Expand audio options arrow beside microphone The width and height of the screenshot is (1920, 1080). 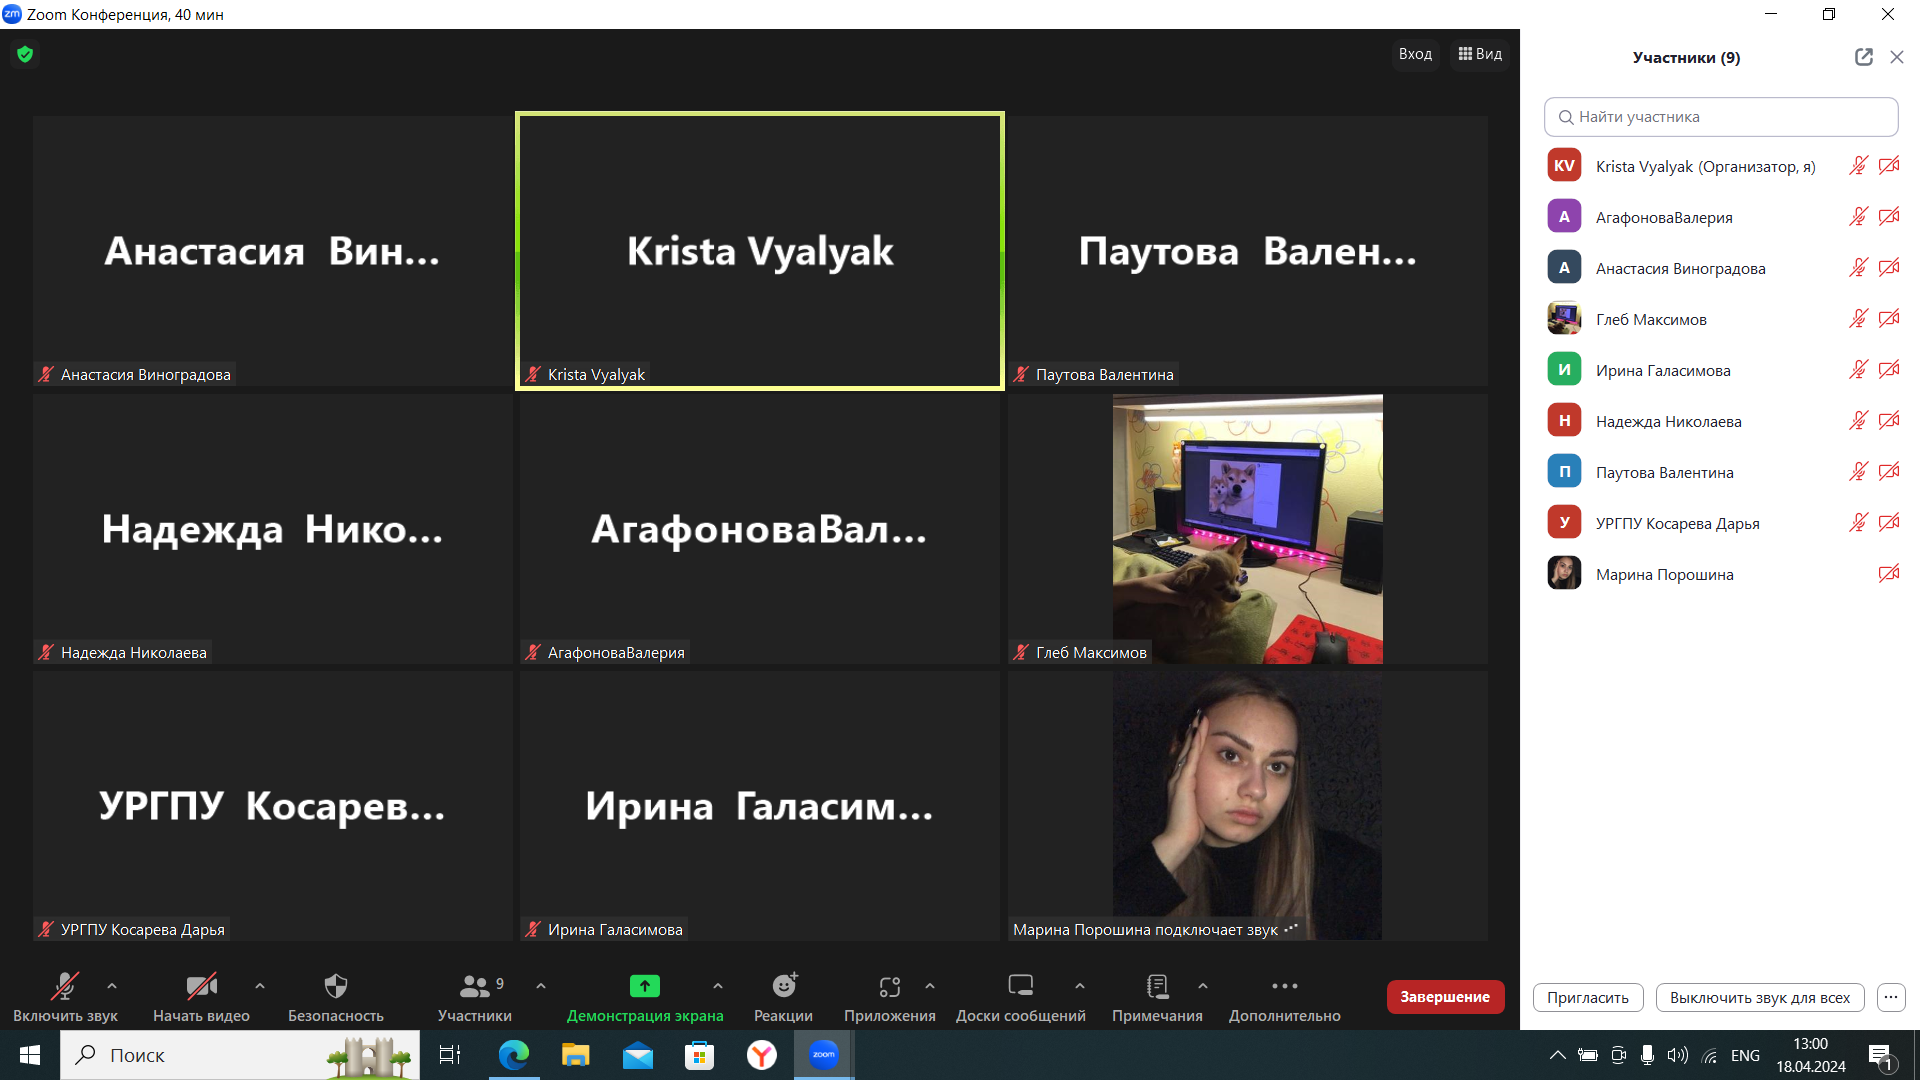[x=112, y=986]
